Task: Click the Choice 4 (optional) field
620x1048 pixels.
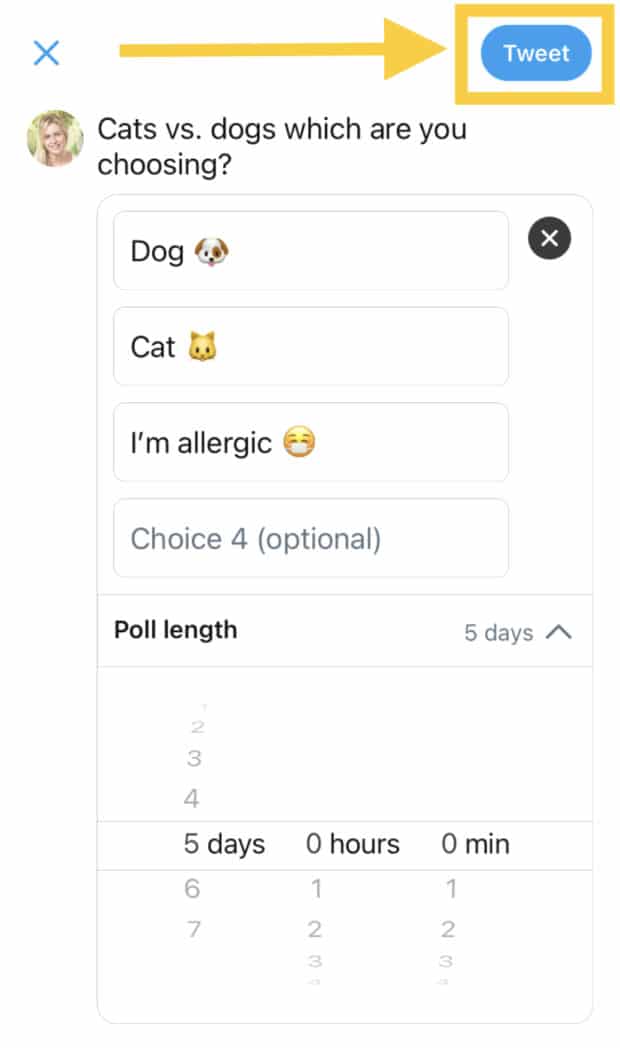Action: 310,539
